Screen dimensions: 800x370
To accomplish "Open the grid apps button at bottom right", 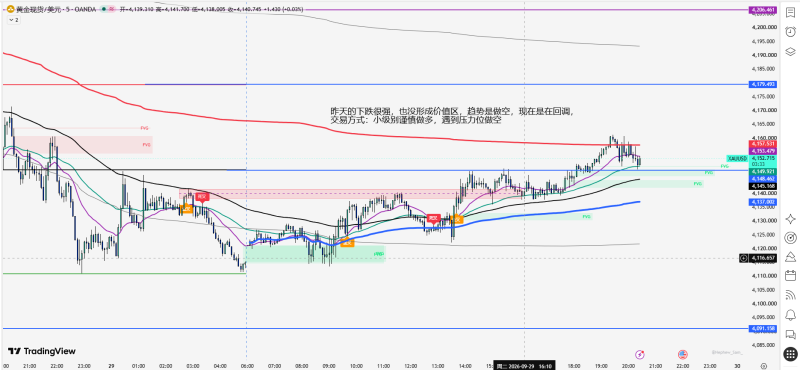I will [x=790, y=353].
